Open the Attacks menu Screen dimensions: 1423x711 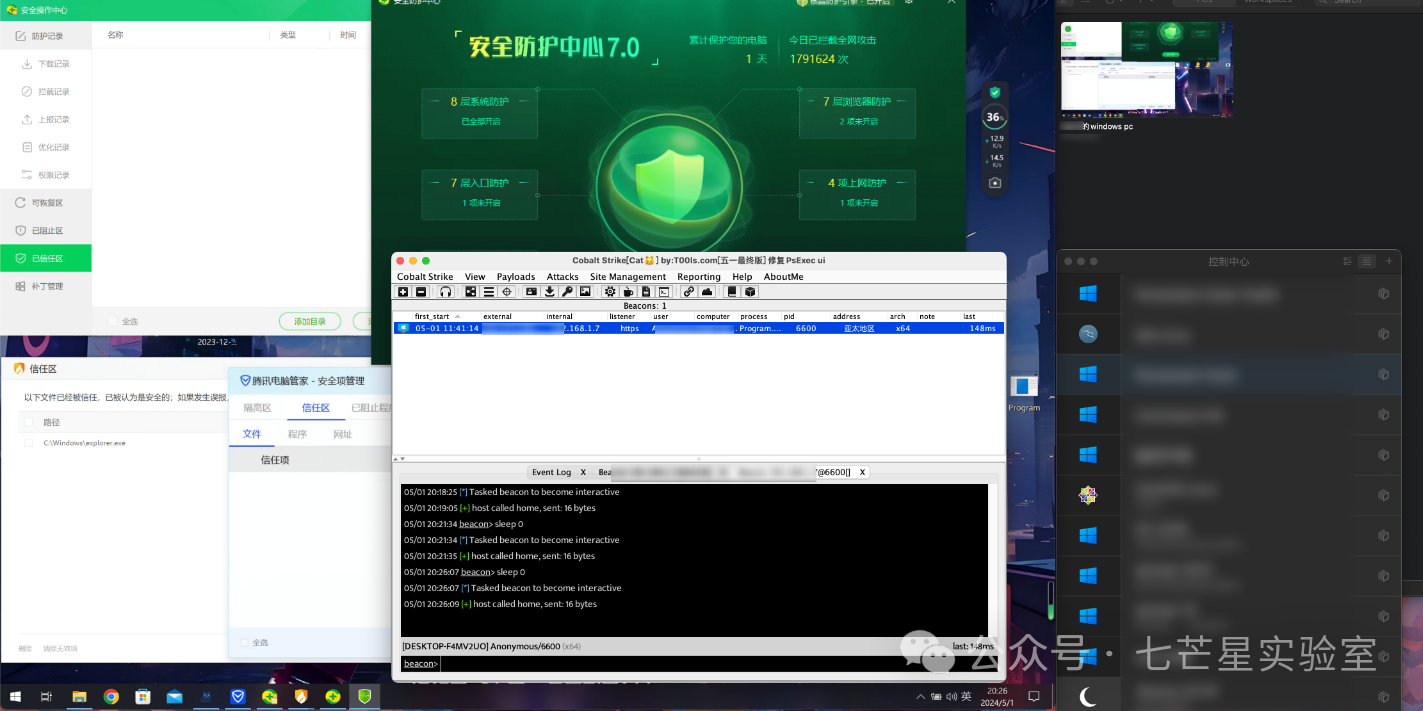(562, 277)
